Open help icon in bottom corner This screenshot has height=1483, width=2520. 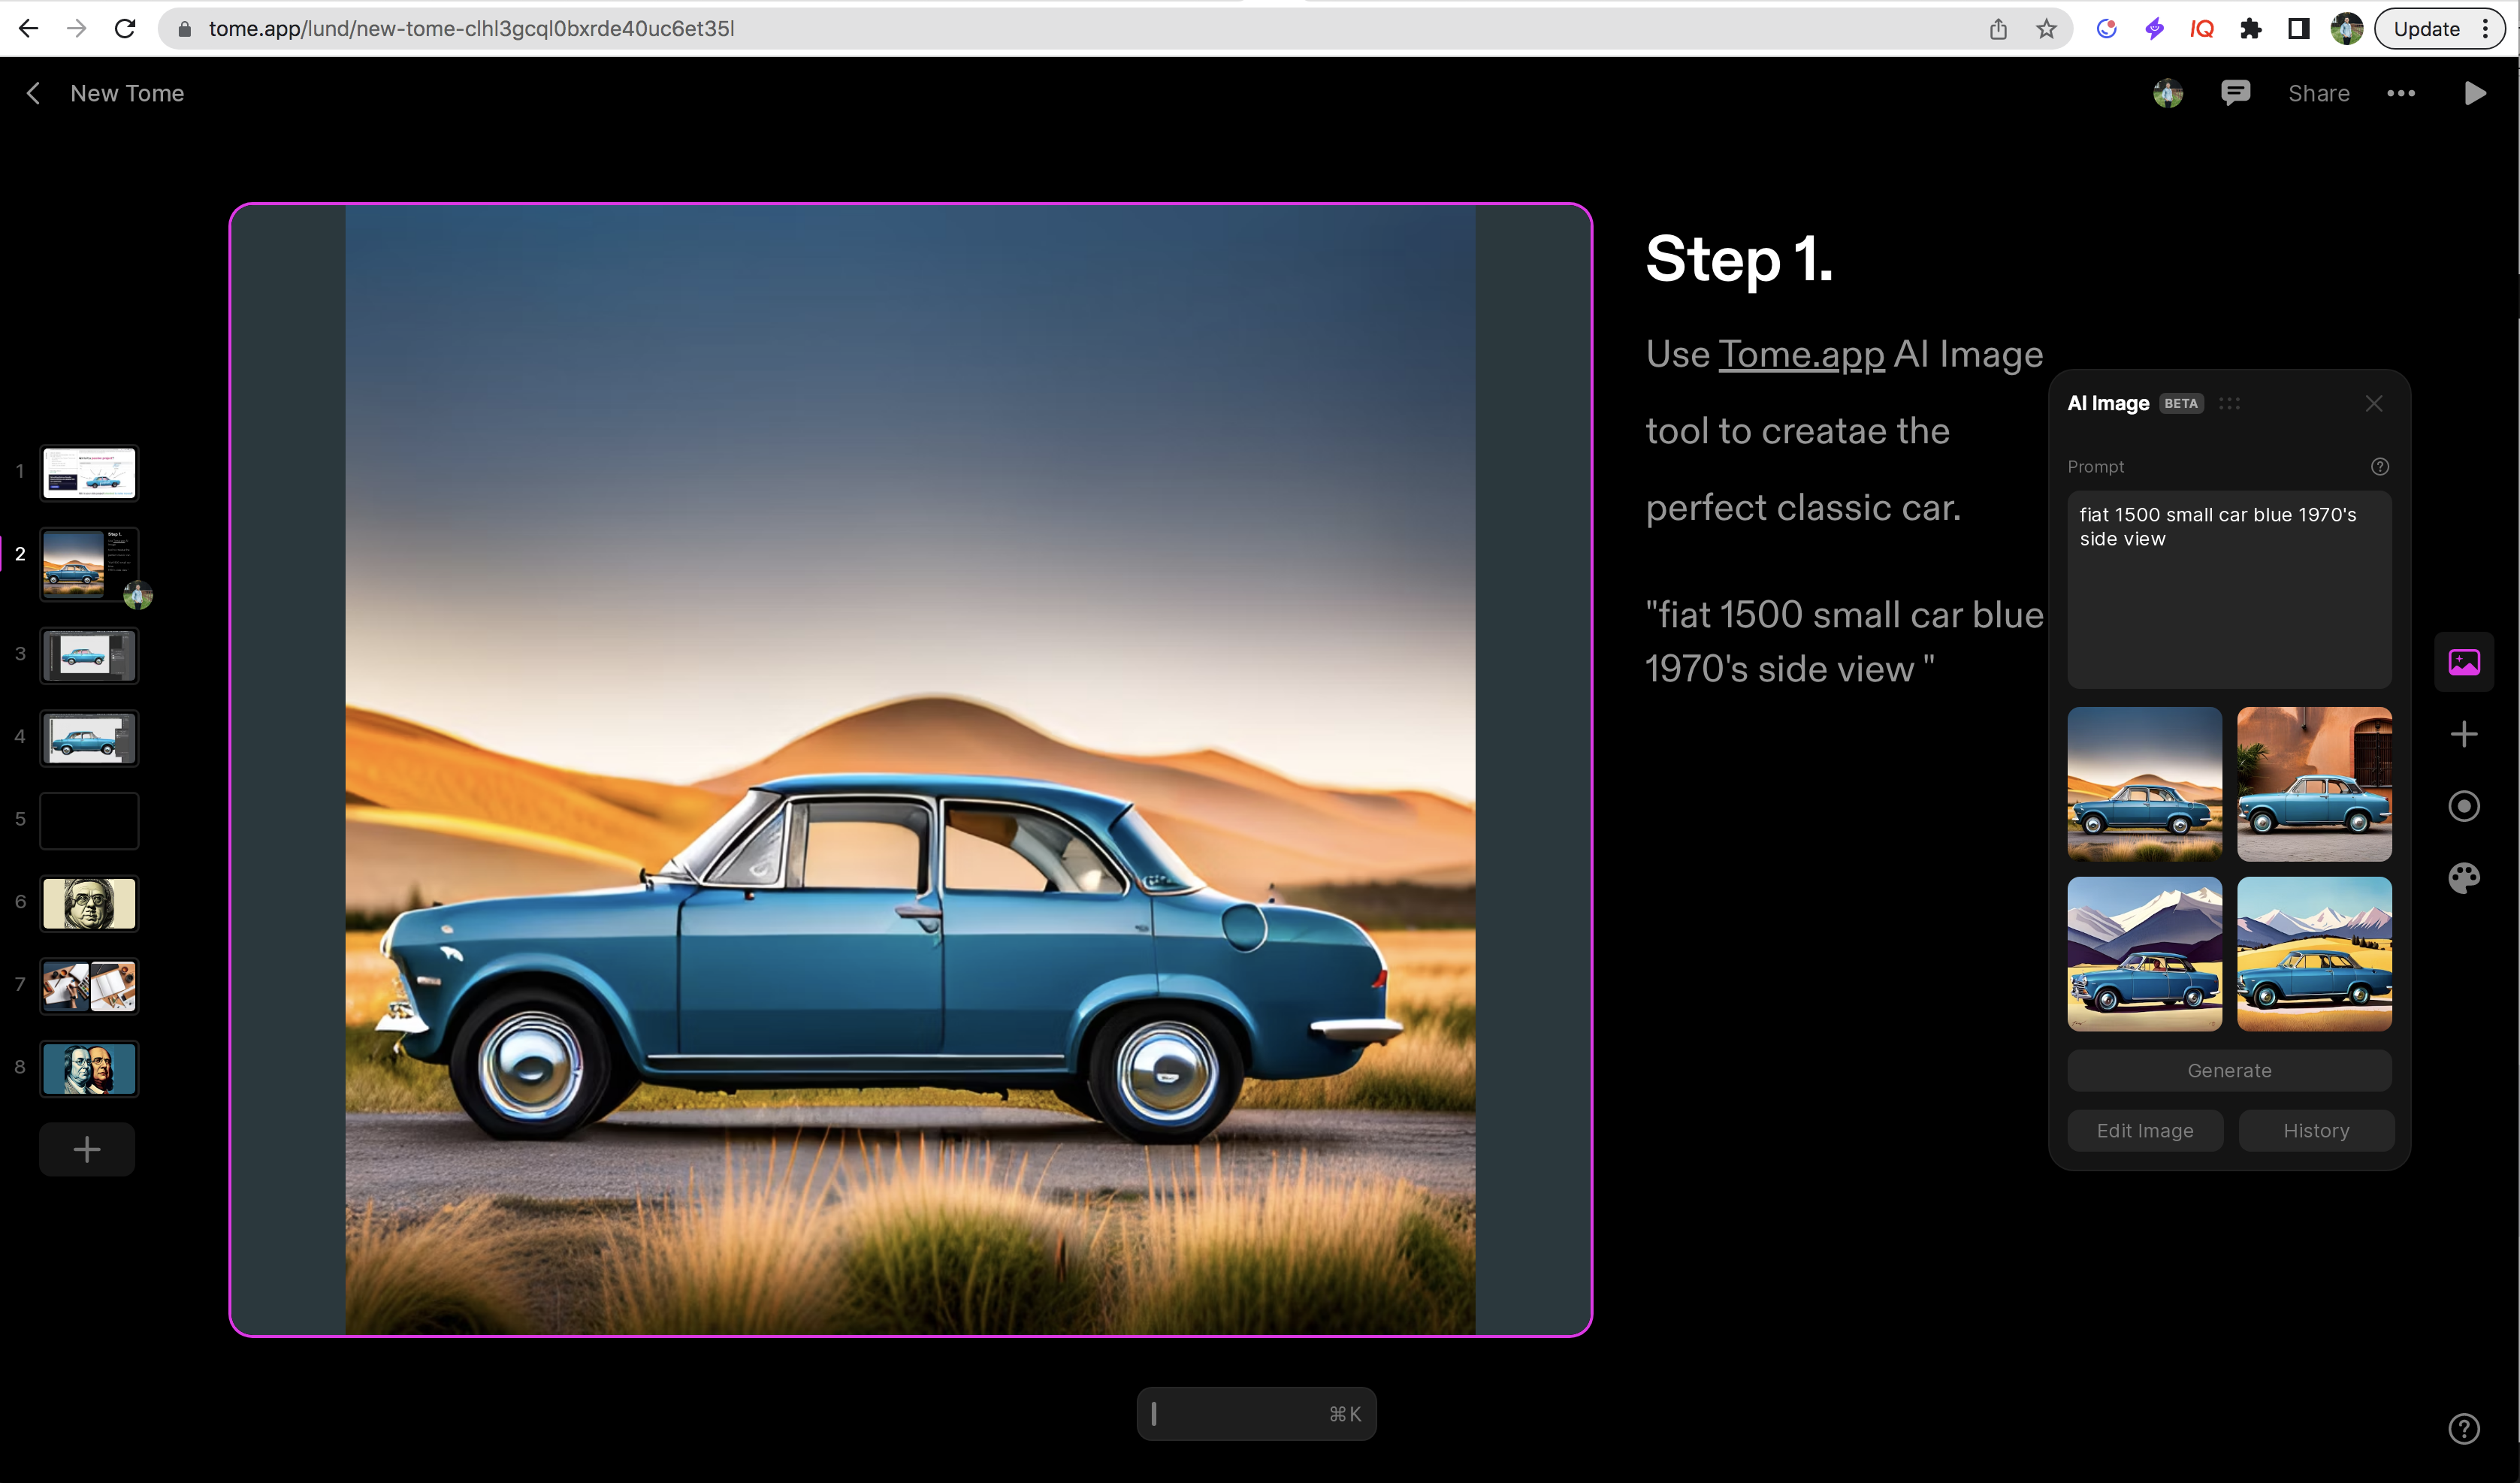2463,1429
